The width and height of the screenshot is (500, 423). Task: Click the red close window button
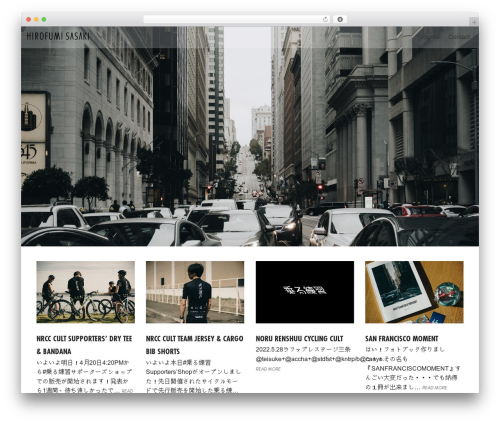[x=29, y=20]
